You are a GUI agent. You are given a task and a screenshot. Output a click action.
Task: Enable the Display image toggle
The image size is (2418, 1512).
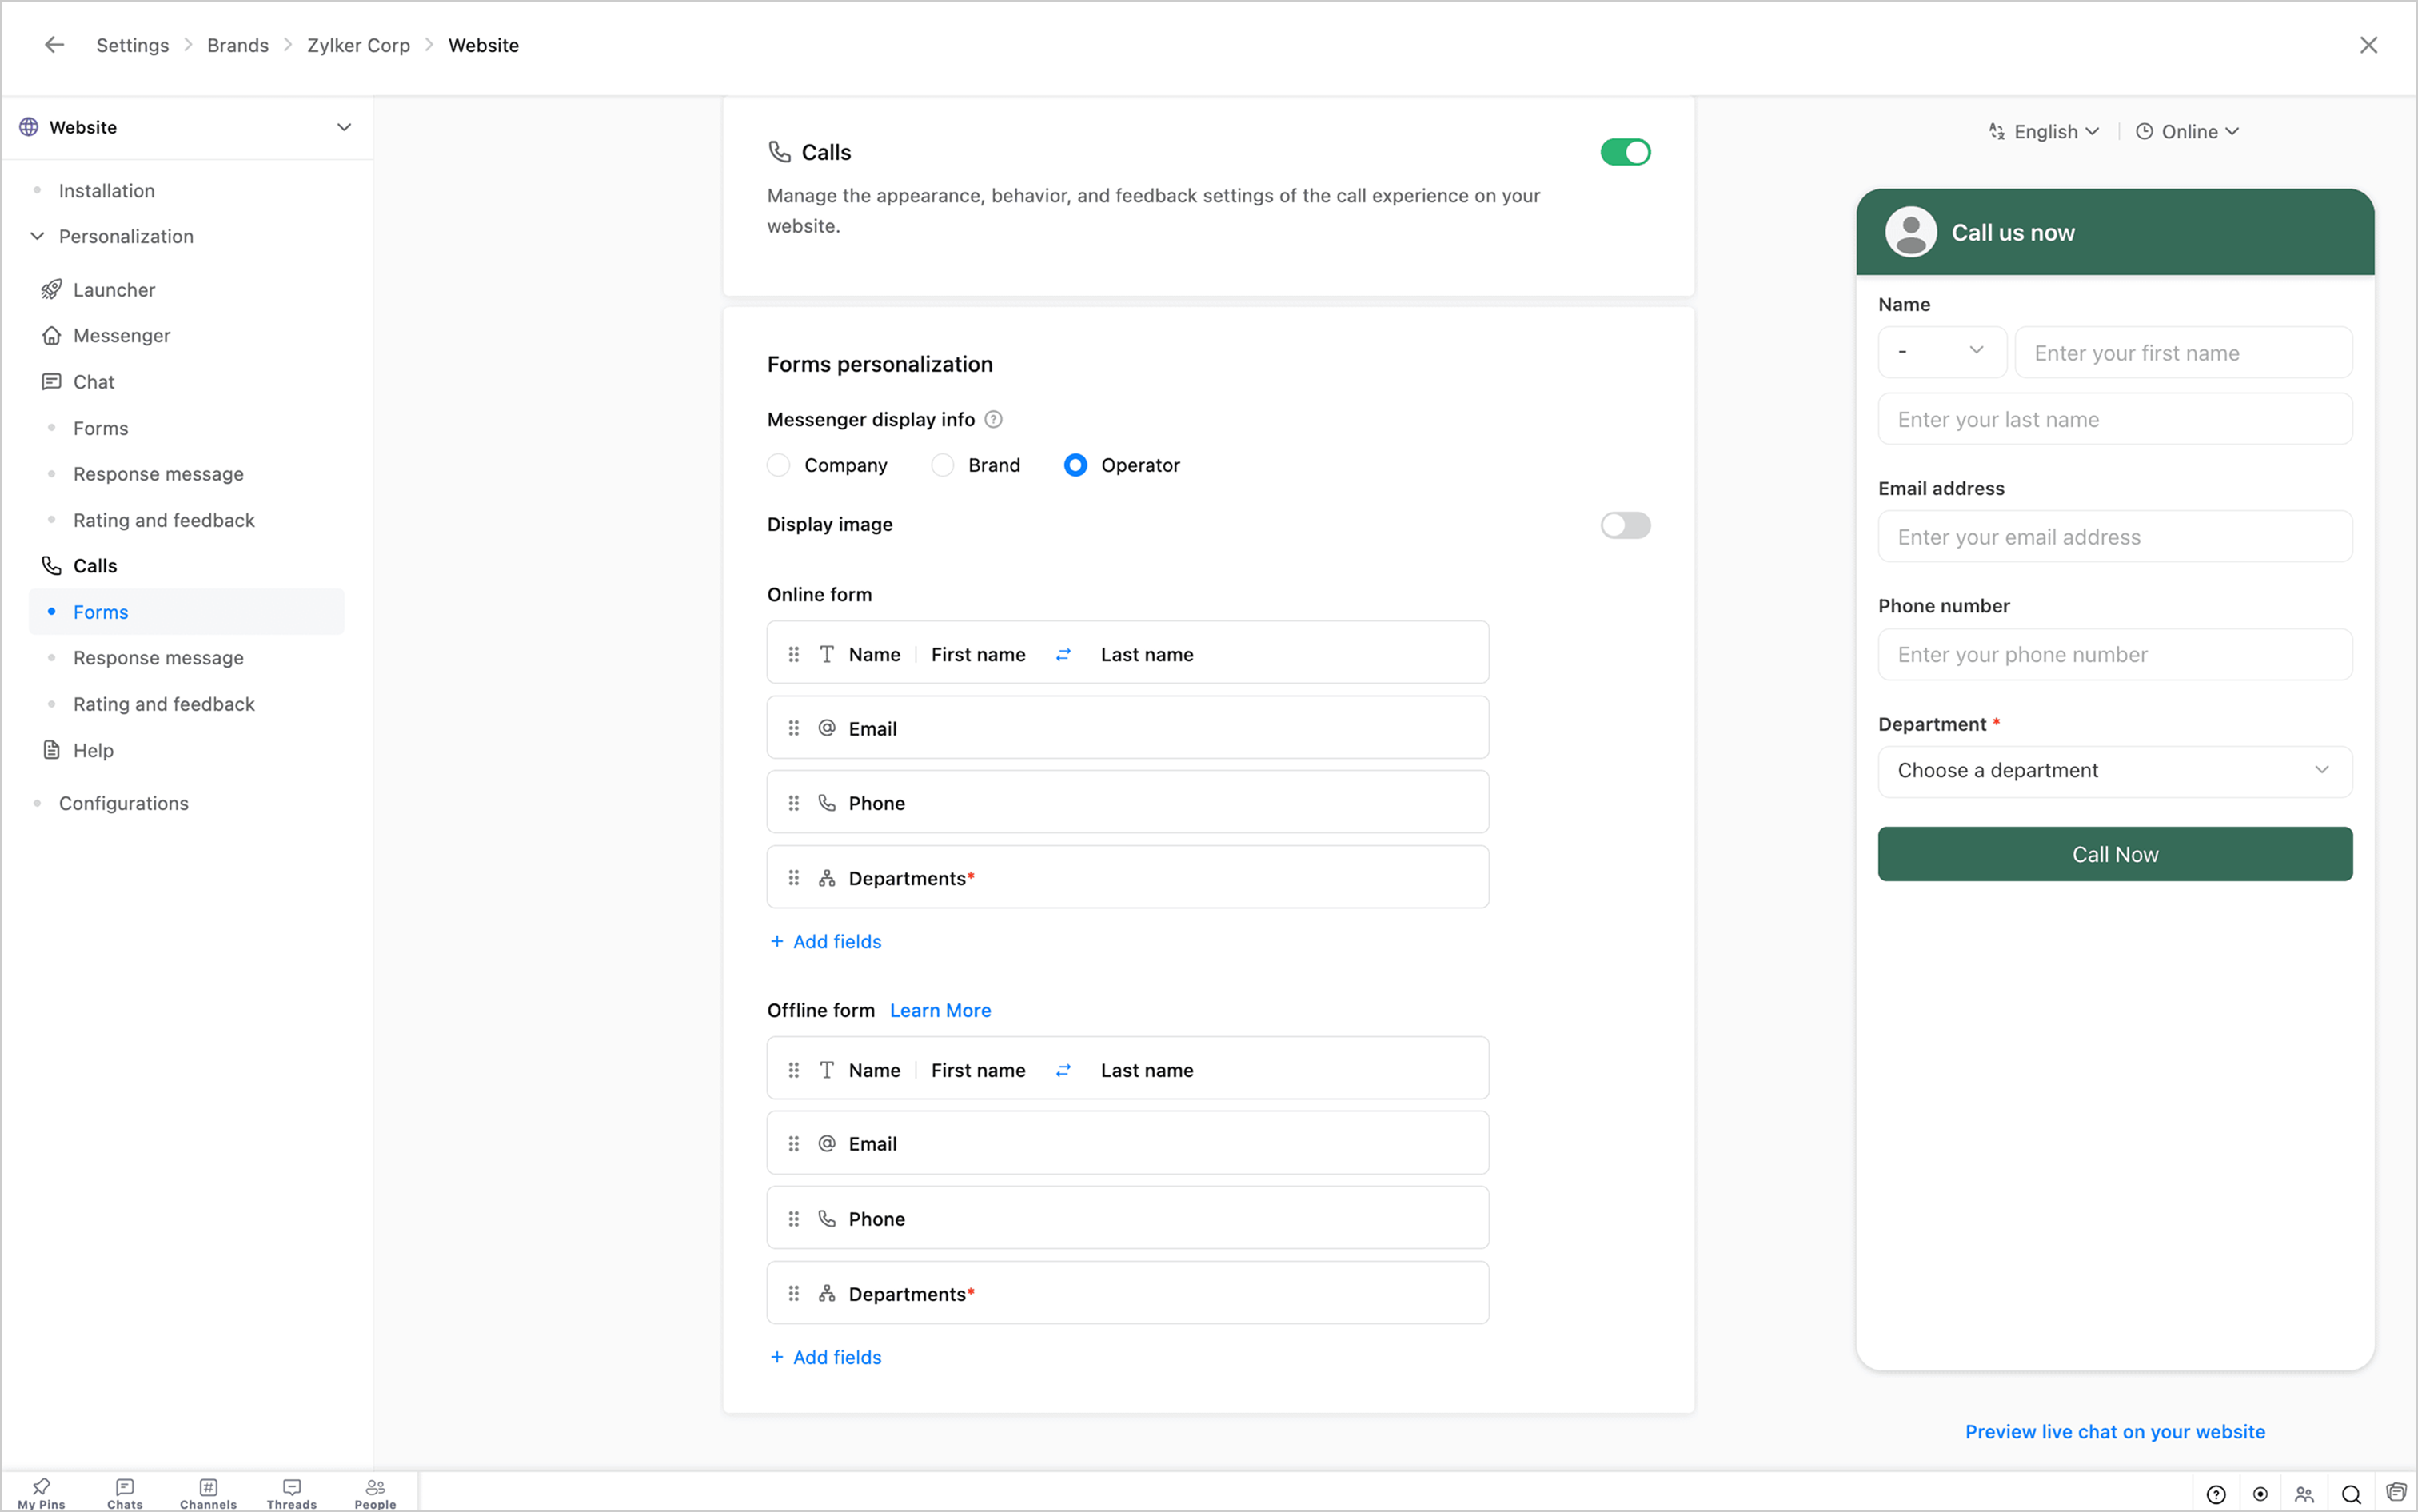point(1624,525)
